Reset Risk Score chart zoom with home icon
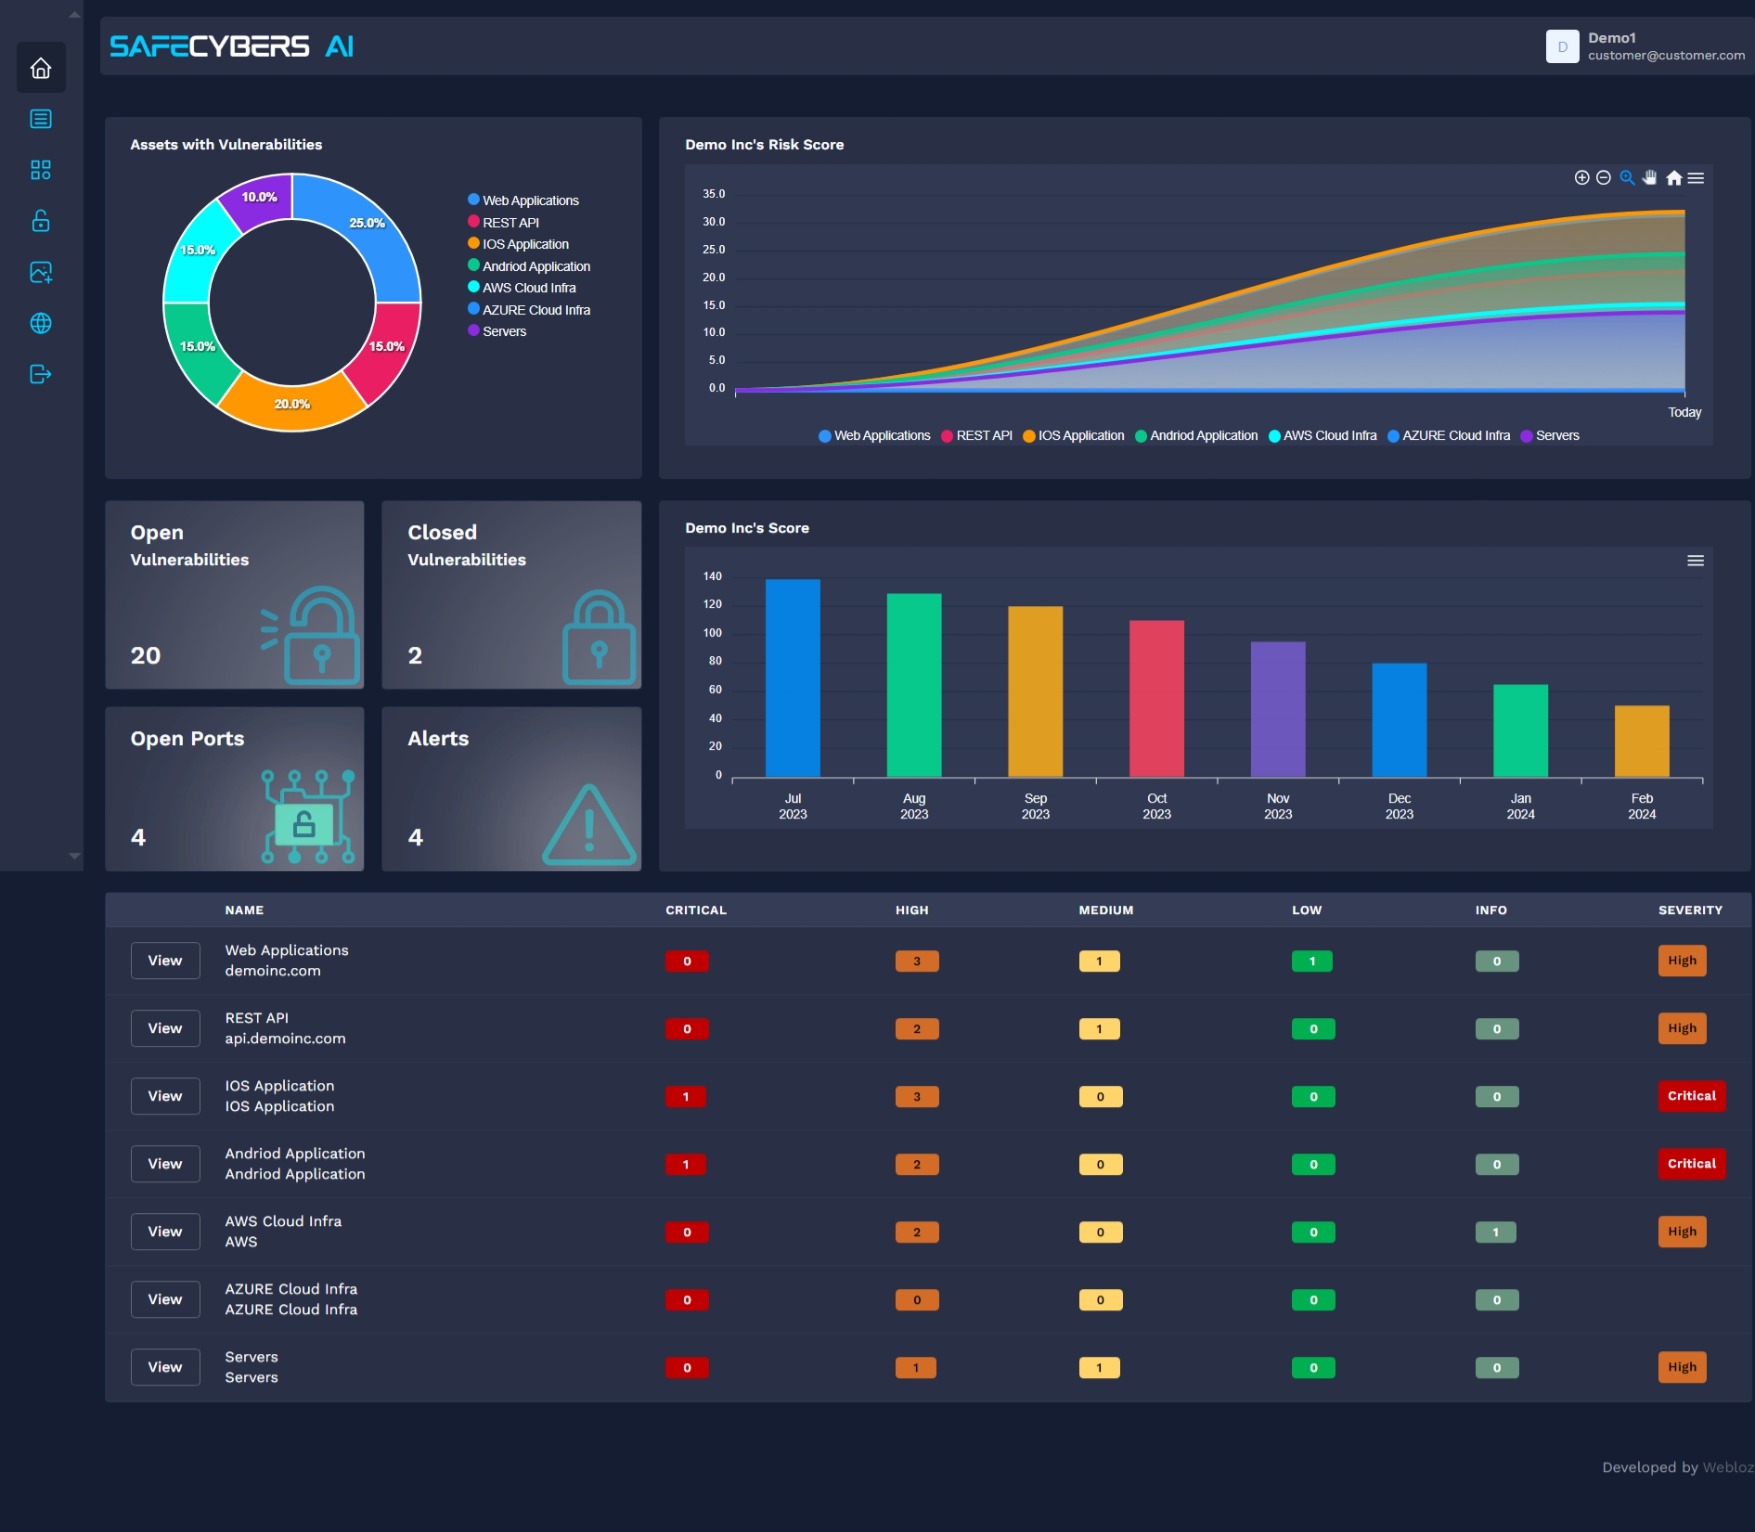The width and height of the screenshot is (1755, 1532). click(x=1673, y=178)
